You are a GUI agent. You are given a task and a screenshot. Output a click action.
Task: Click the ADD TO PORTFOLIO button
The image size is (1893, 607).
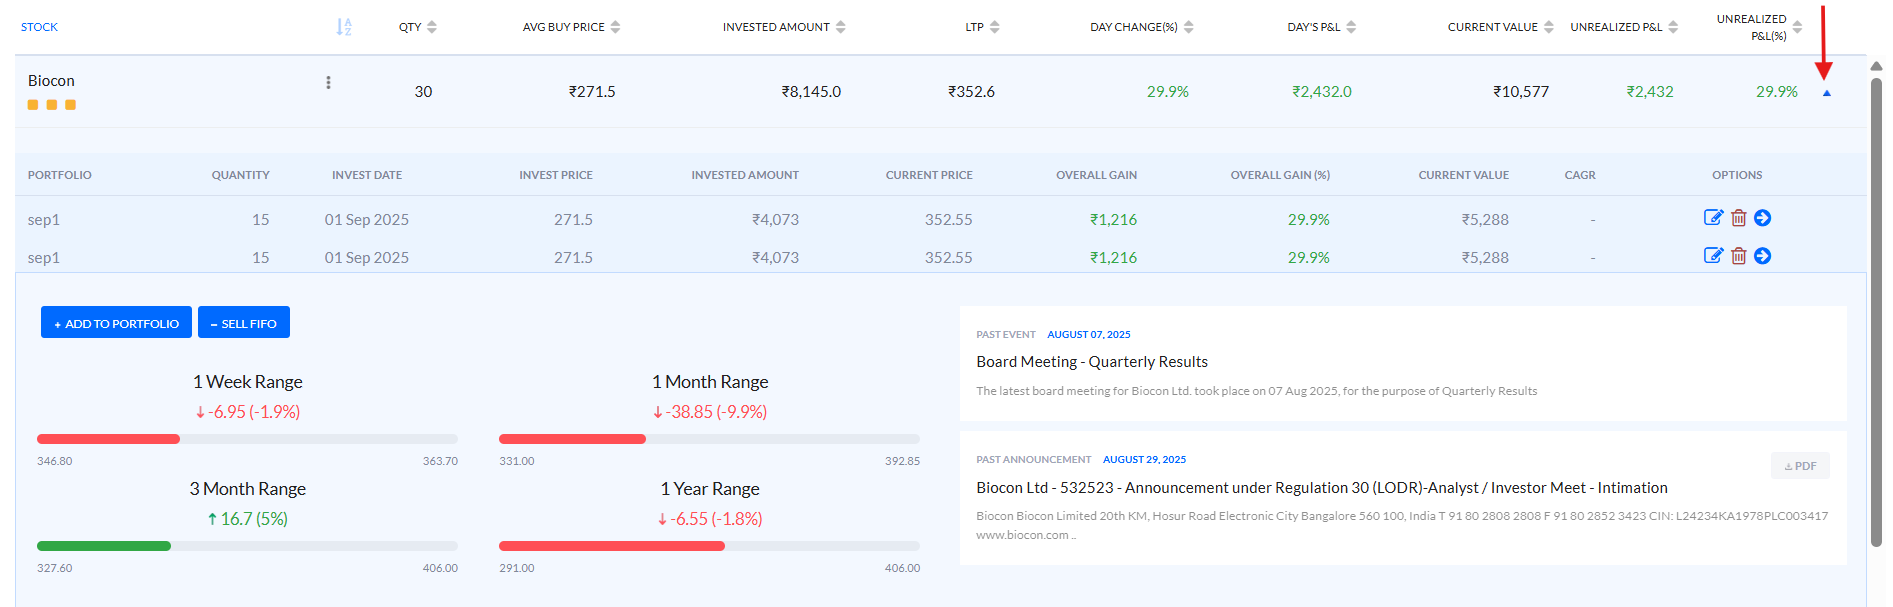pos(116,323)
